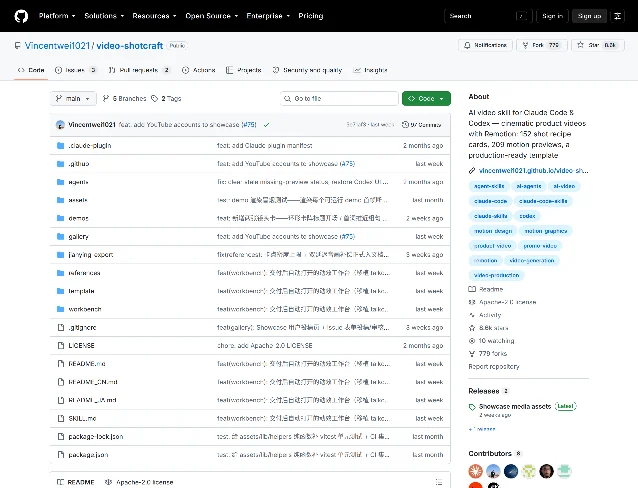The image size is (638, 488).
Task: Open the Enterprise dropdown
Action: tap(268, 16)
